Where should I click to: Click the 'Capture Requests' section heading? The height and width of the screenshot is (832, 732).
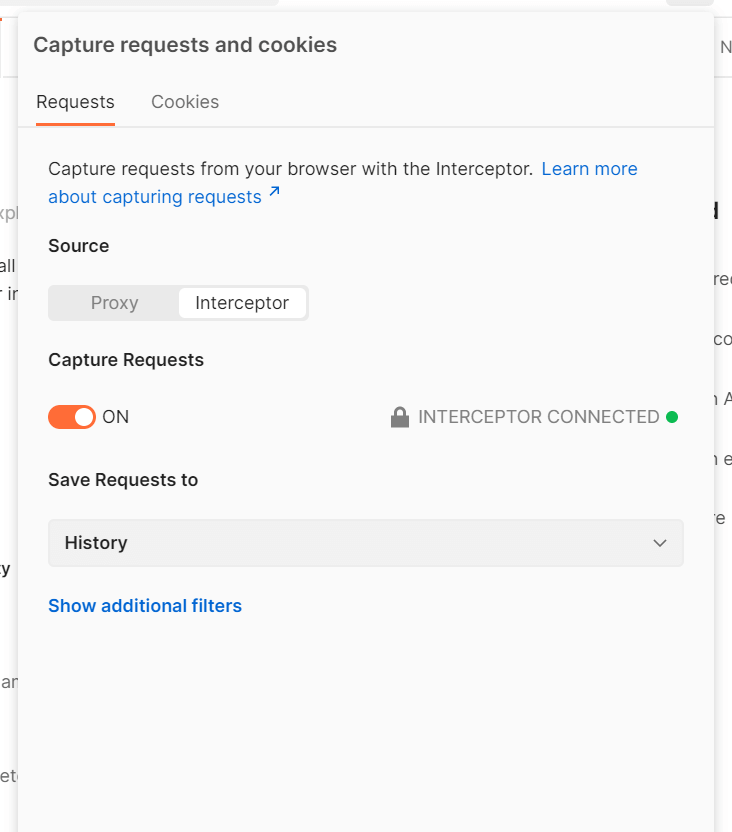pos(126,360)
